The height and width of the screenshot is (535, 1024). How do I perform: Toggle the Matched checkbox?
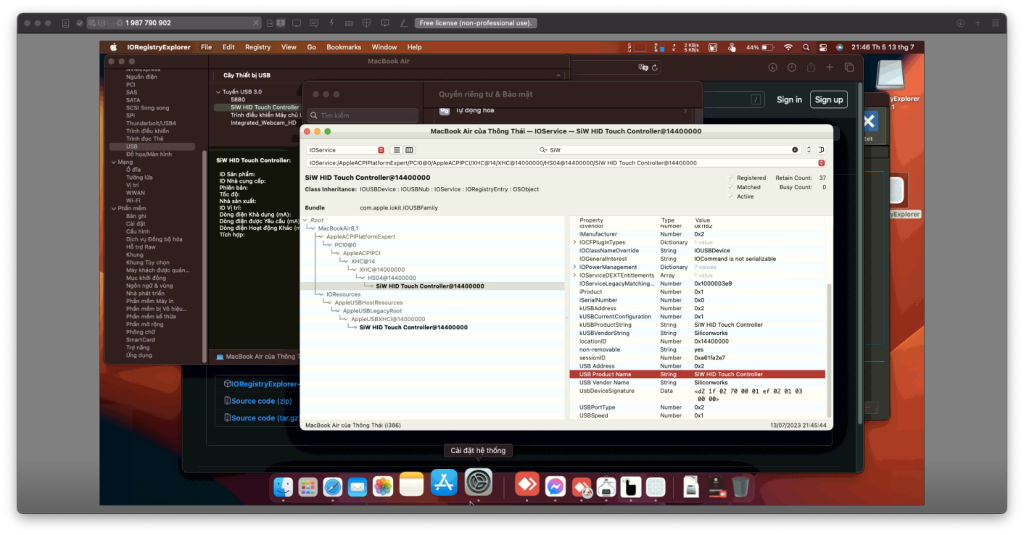point(730,187)
